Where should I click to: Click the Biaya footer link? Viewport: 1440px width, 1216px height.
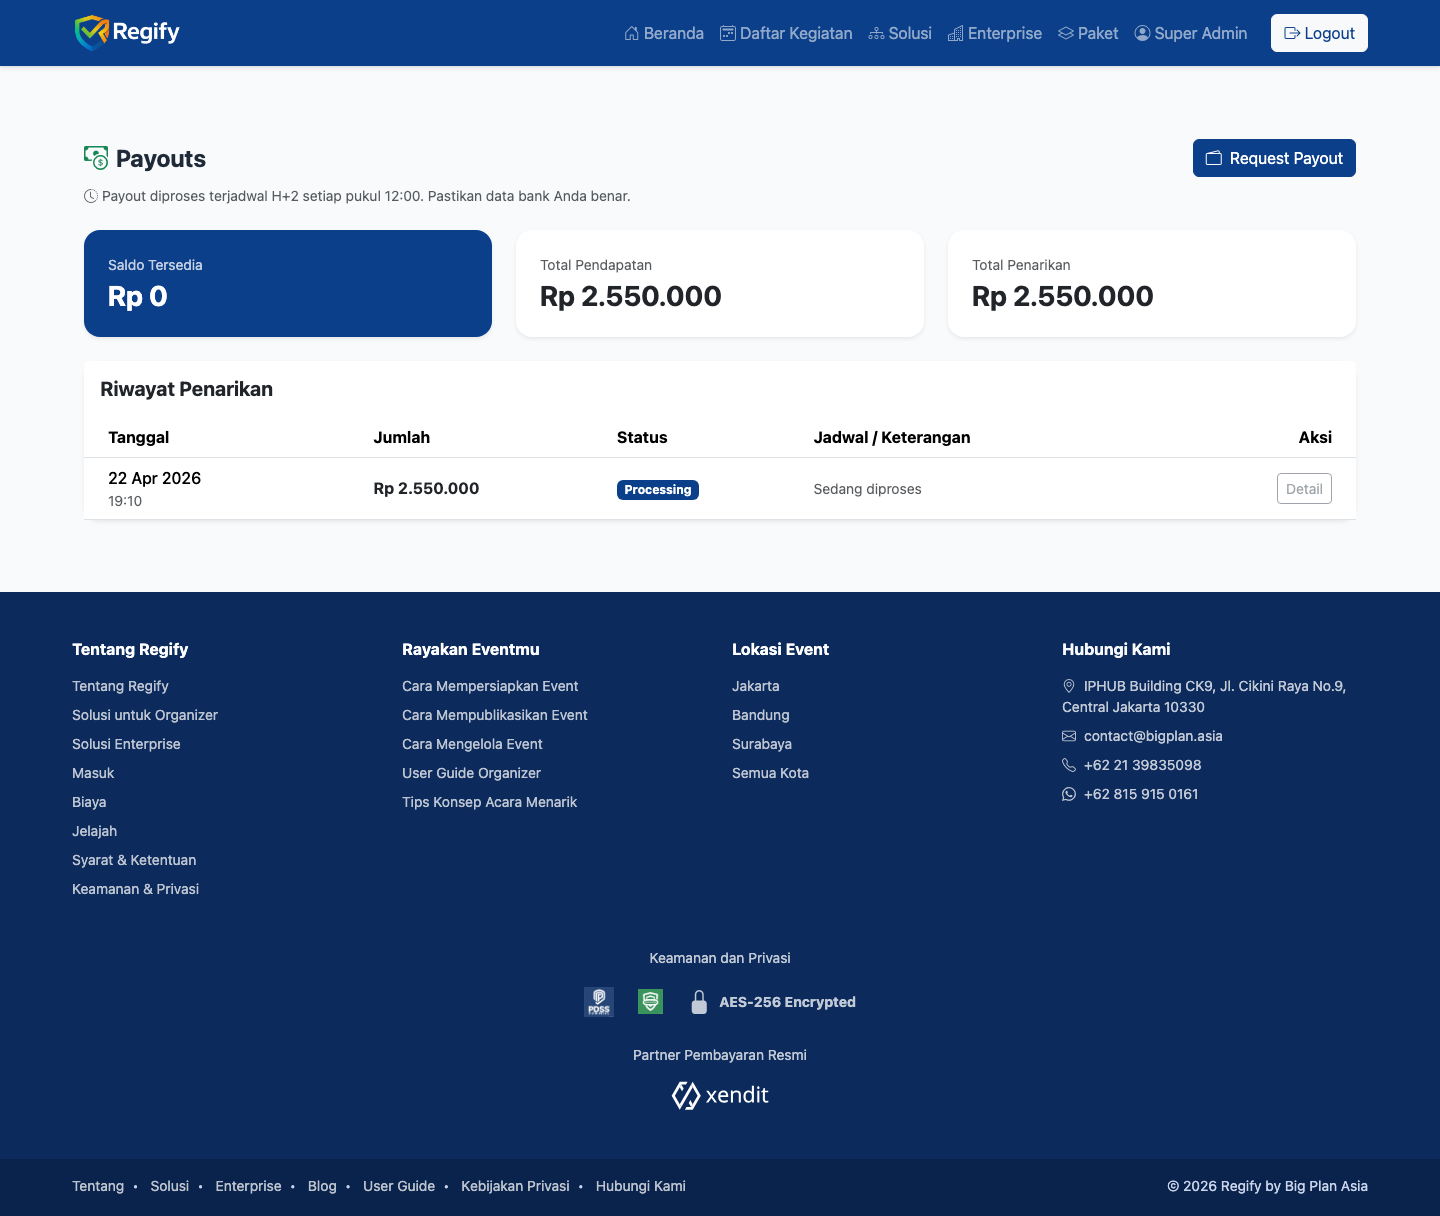coord(89,802)
